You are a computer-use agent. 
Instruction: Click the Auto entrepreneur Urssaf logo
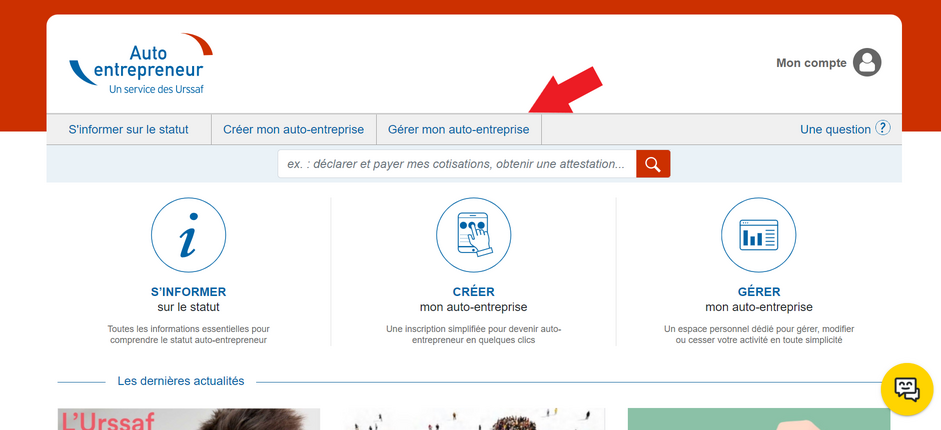(x=140, y=66)
